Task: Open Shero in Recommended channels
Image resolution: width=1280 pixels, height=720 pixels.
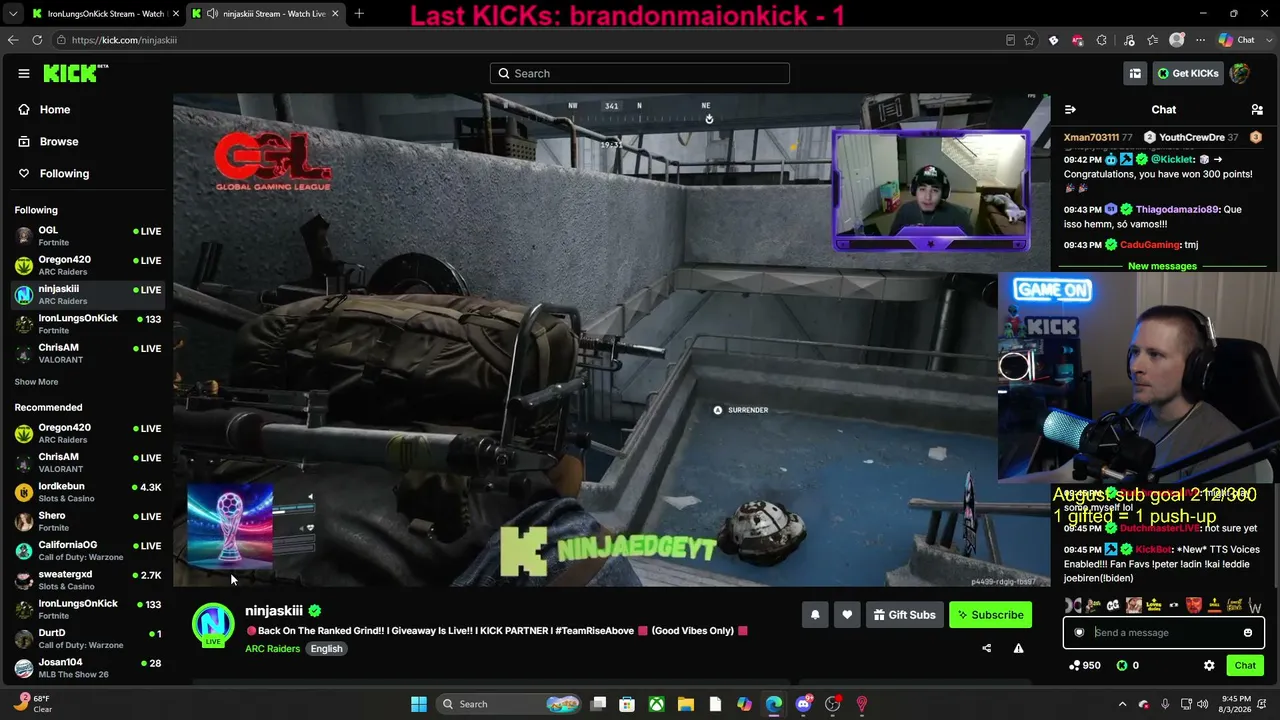Action: (x=87, y=521)
